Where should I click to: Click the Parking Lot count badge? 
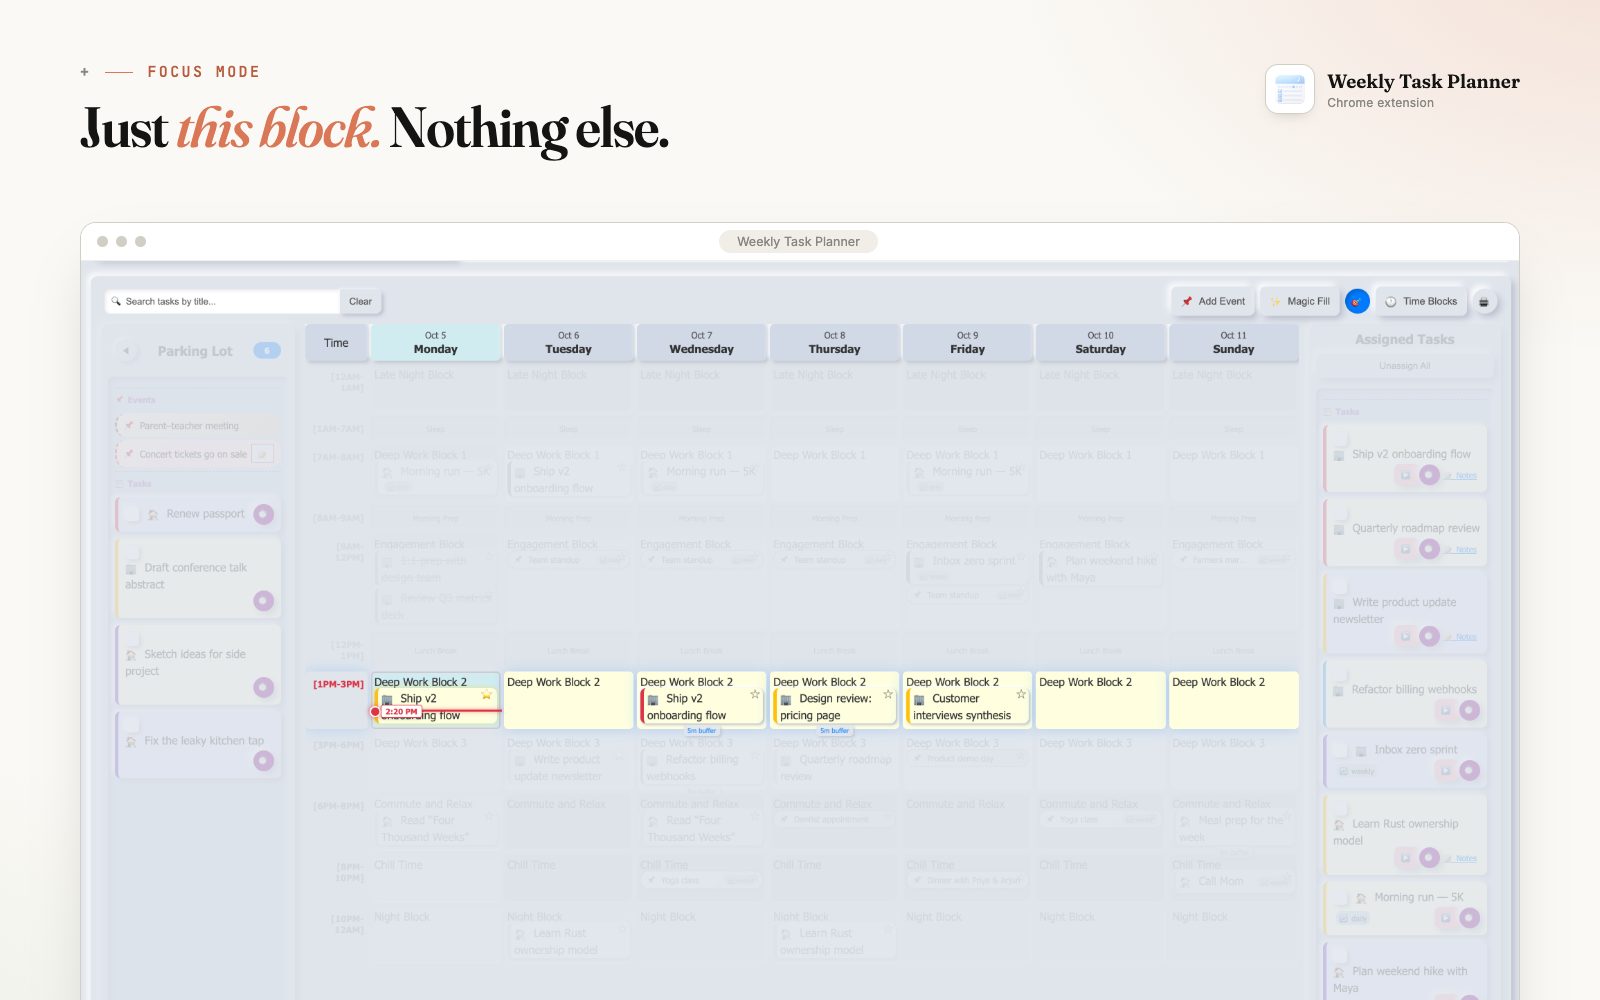[x=267, y=351]
